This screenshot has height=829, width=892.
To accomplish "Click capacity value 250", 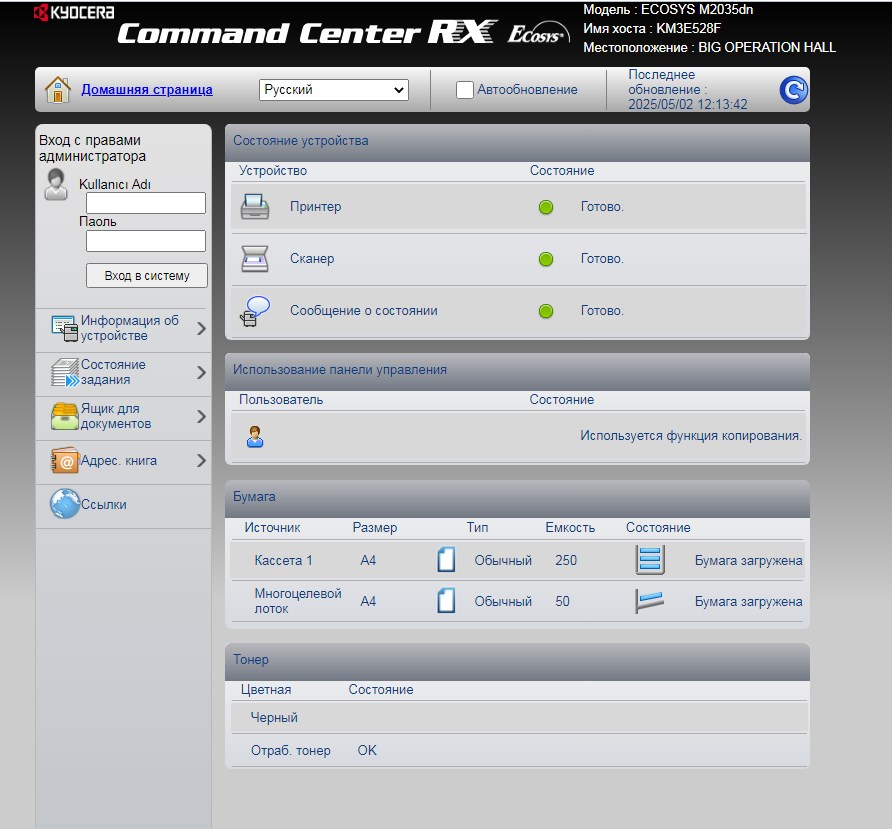I will click(x=566, y=560).
